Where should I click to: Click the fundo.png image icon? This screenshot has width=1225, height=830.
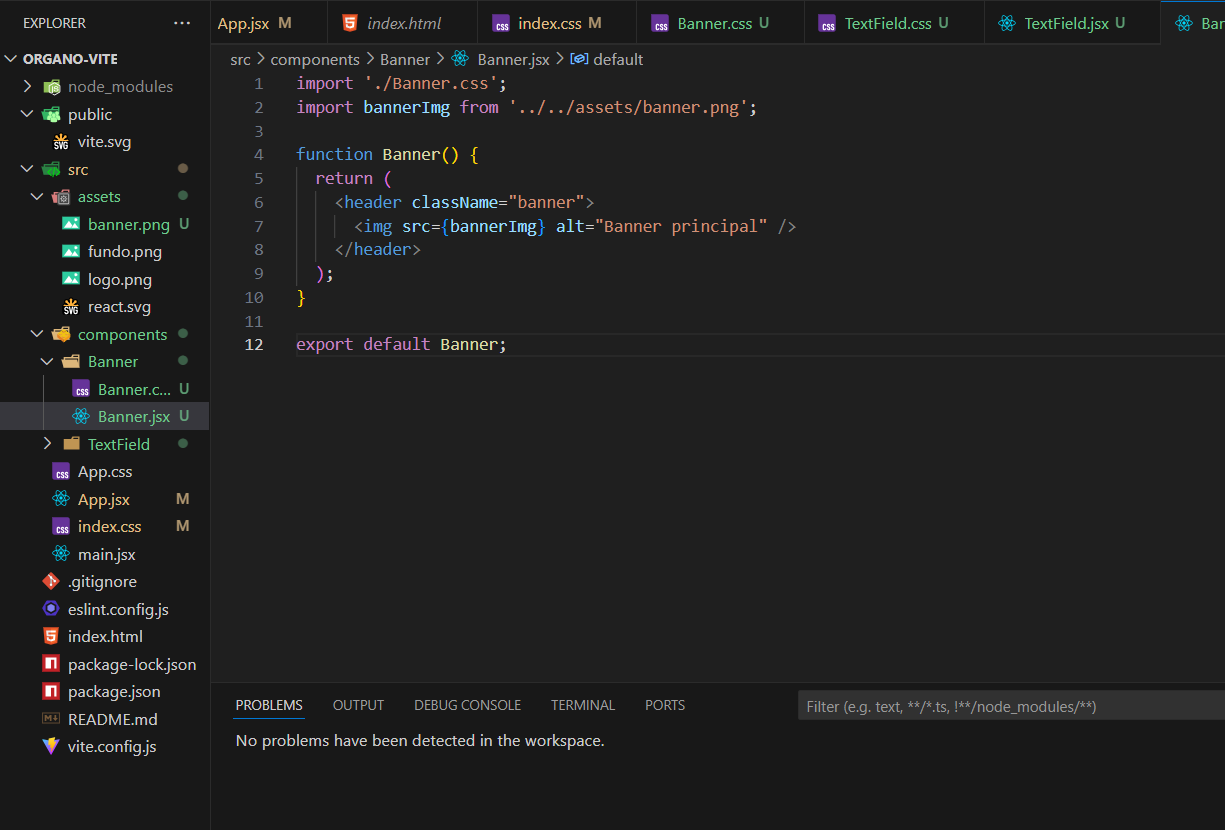tap(71, 252)
